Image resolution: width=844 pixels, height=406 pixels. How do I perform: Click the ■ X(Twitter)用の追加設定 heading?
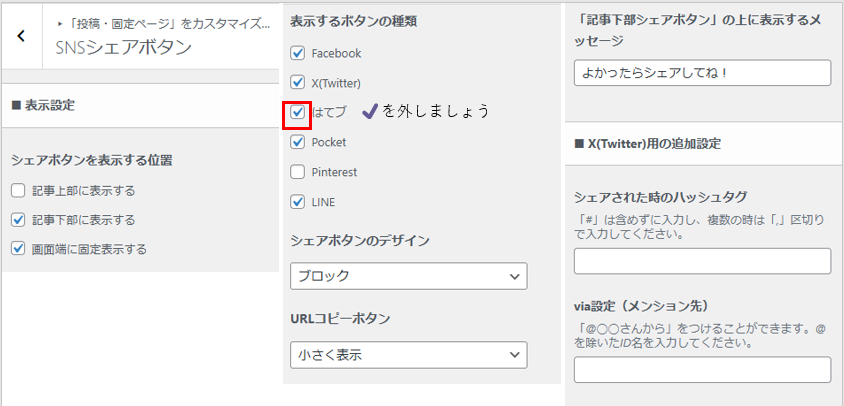tap(648, 144)
